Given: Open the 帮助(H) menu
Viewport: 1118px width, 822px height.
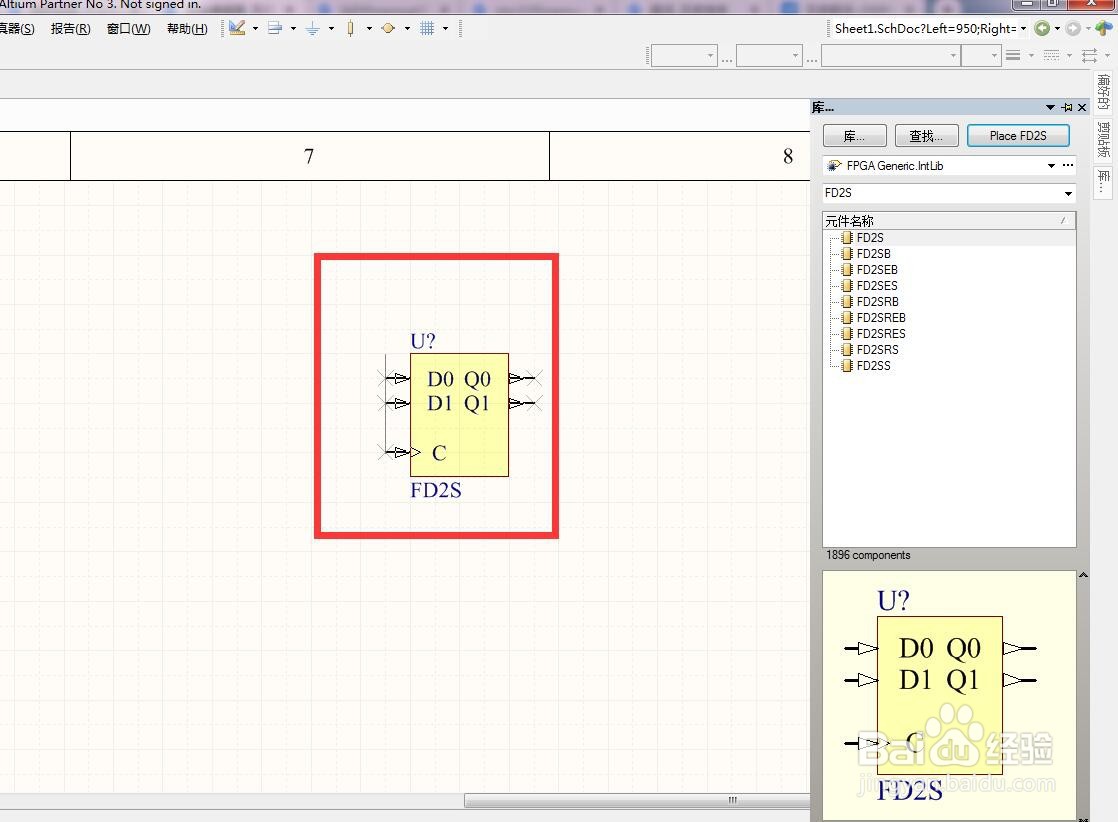Looking at the screenshot, I should 187,29.
